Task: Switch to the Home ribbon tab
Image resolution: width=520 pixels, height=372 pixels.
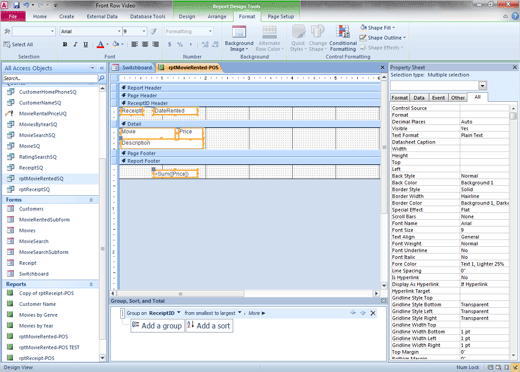Action: click(40, 16)
